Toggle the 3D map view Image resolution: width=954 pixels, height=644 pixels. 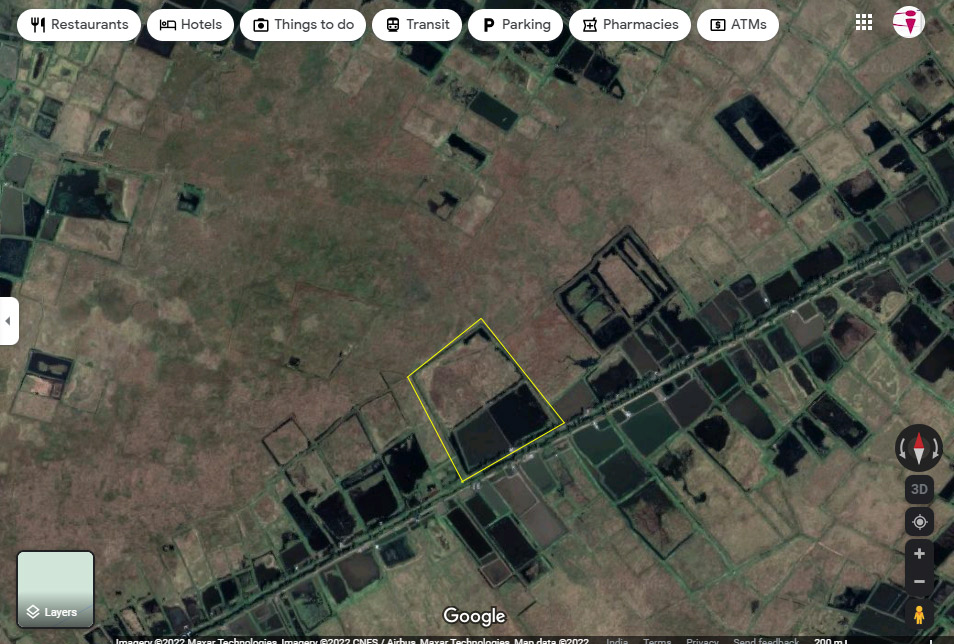pos(919,489)
